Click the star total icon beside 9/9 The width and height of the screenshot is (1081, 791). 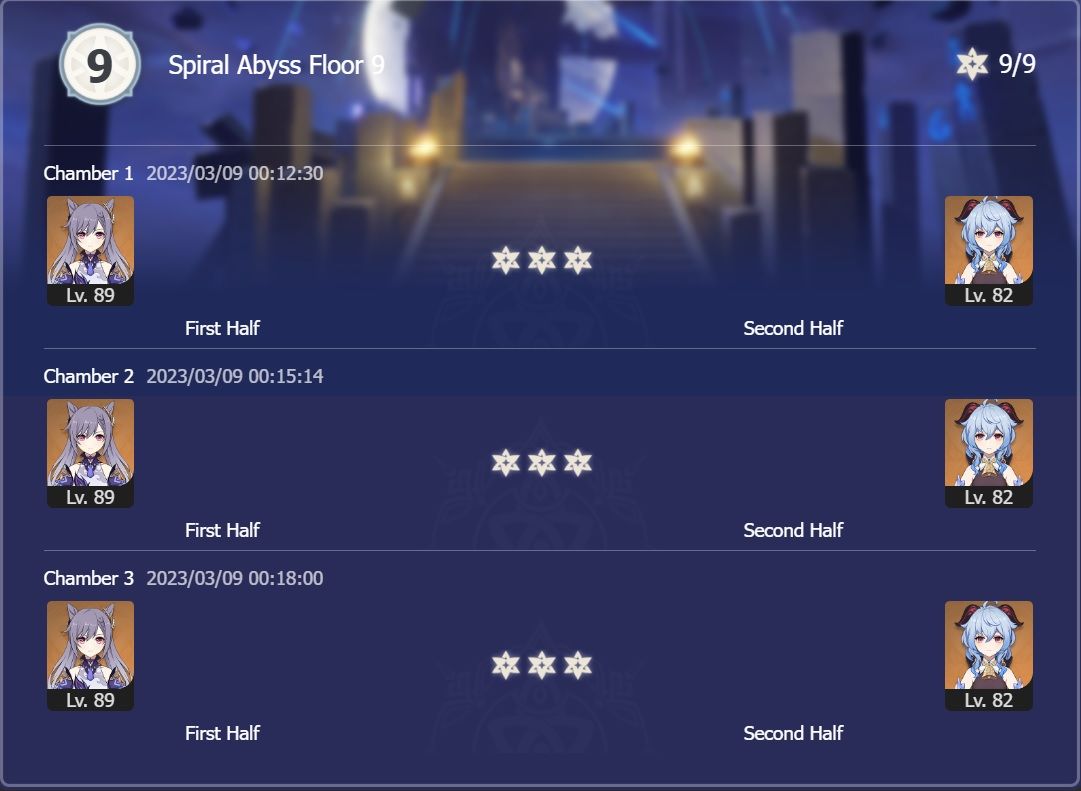pos(972,65)
